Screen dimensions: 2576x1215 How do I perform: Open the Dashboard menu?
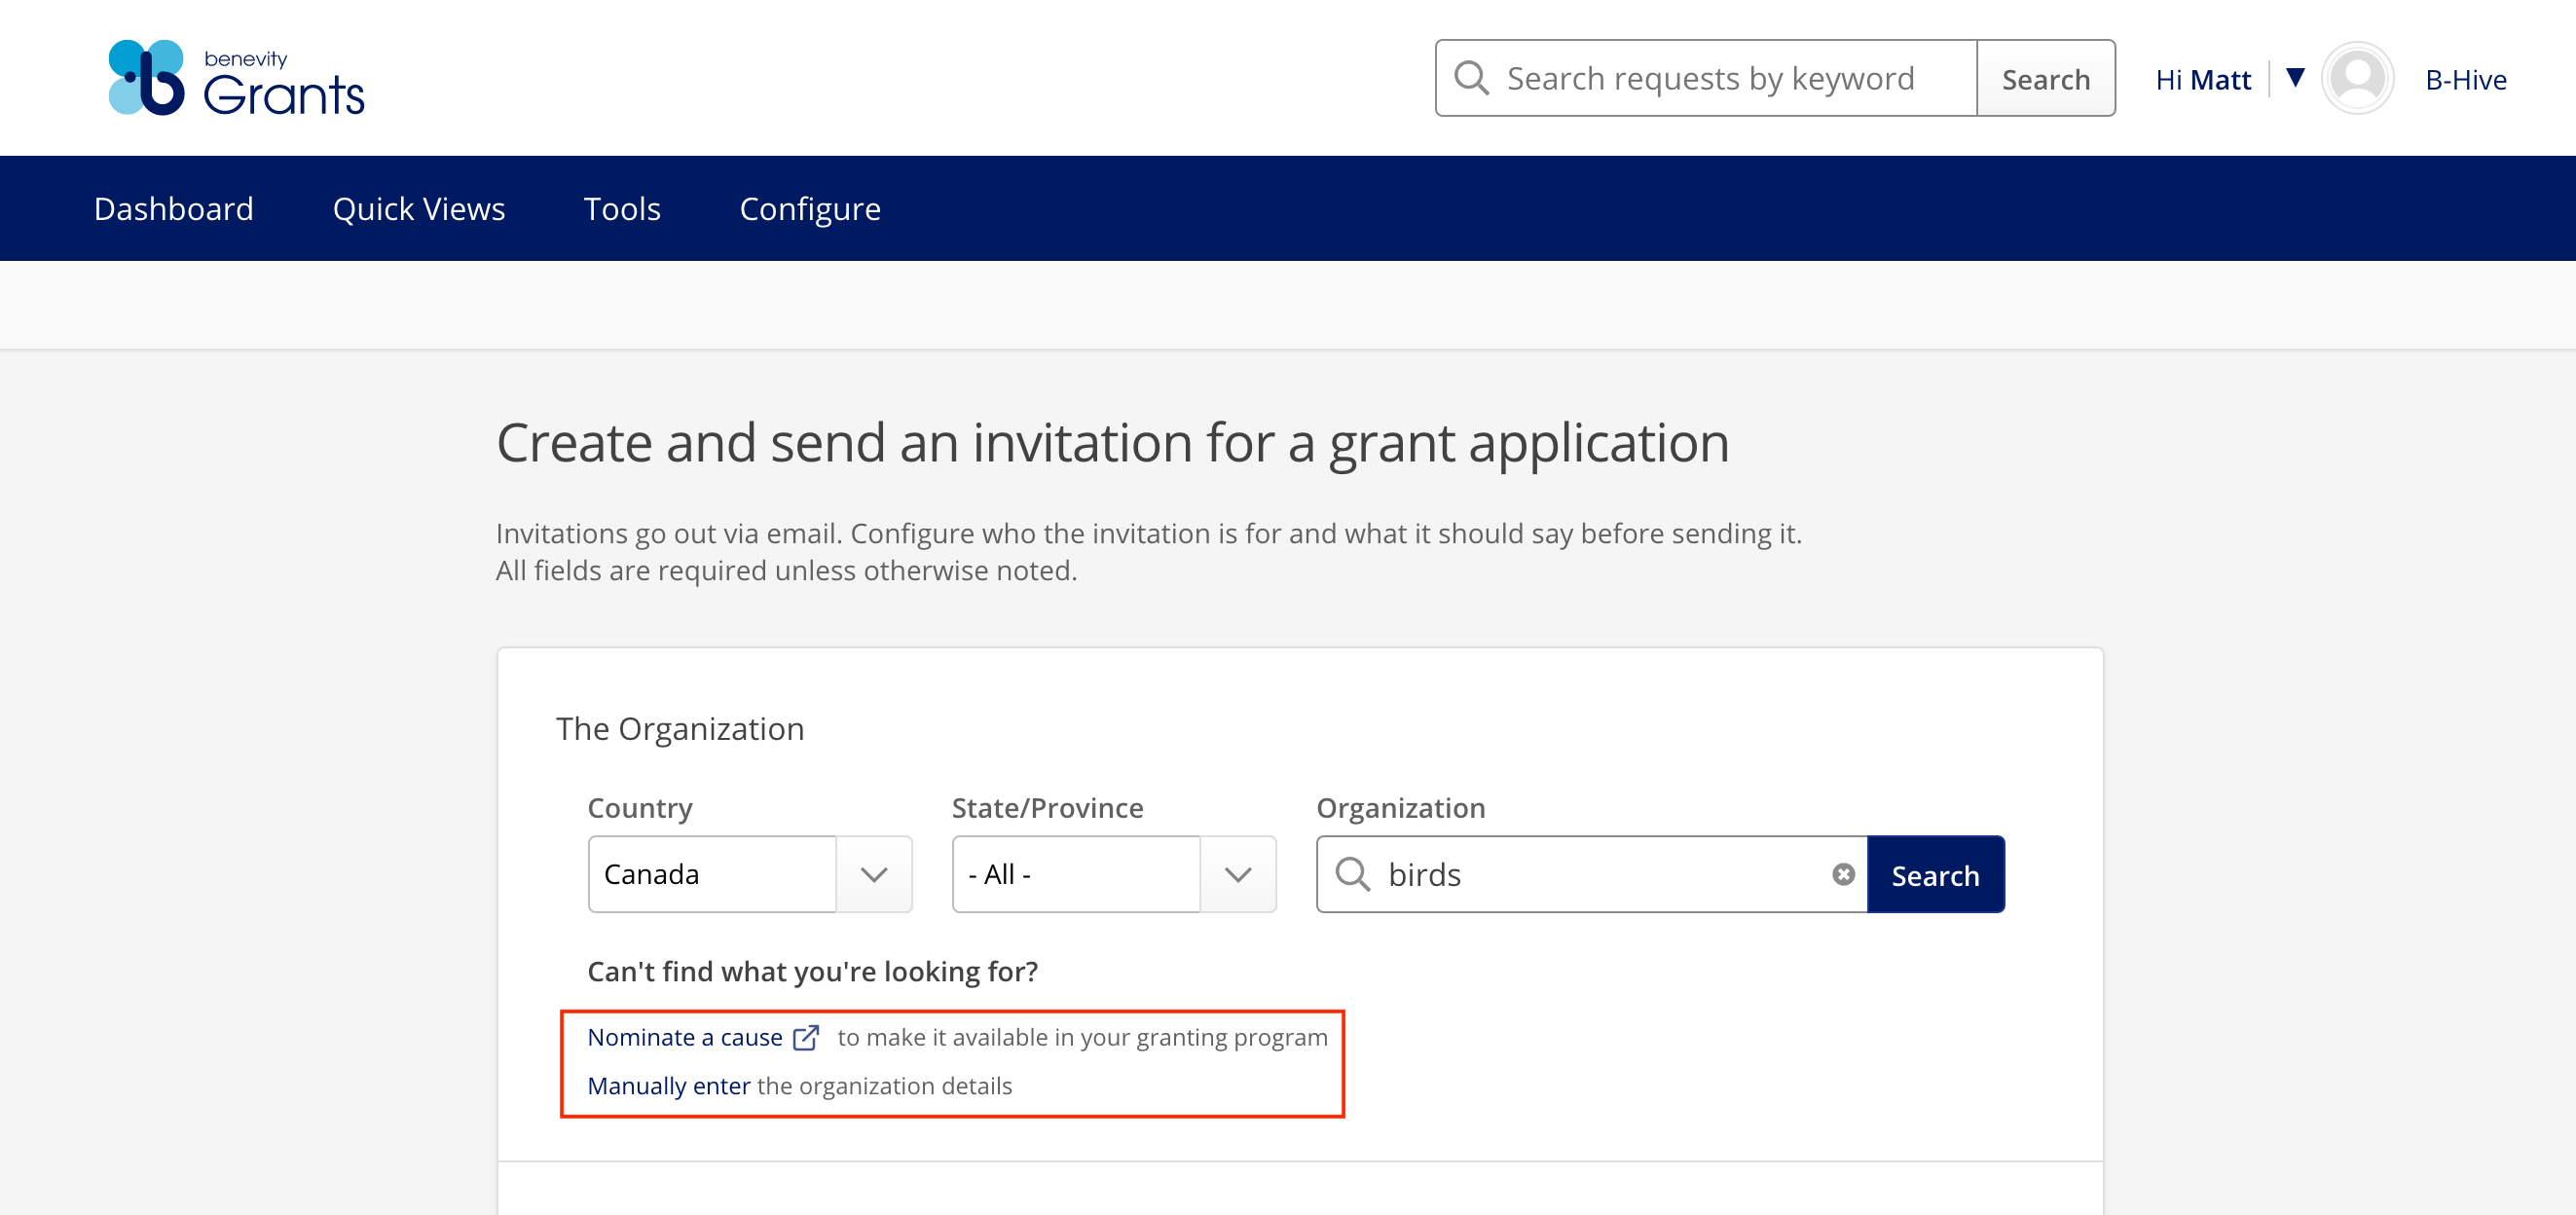pyautogui.click(x=173, y=208)
